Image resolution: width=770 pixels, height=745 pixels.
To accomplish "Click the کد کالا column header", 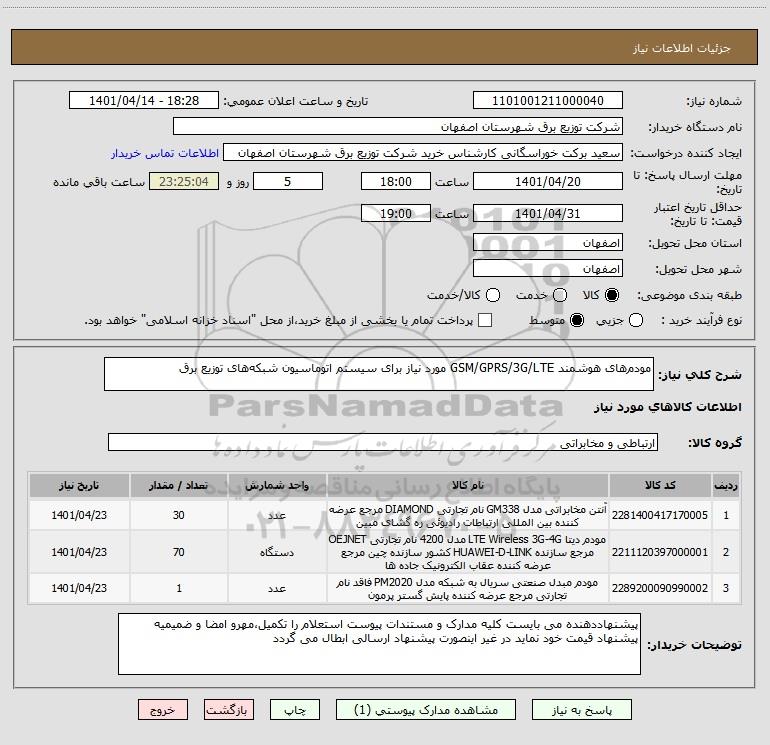I will [x=660, y=485].
